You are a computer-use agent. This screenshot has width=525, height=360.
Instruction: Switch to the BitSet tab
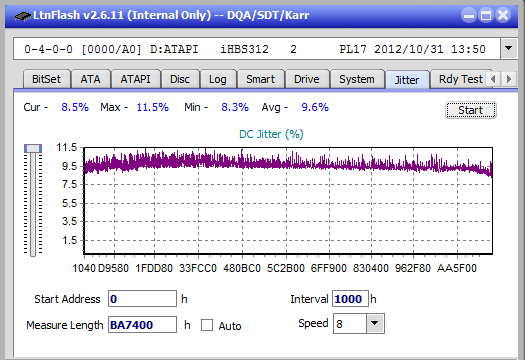click(47, 79)
